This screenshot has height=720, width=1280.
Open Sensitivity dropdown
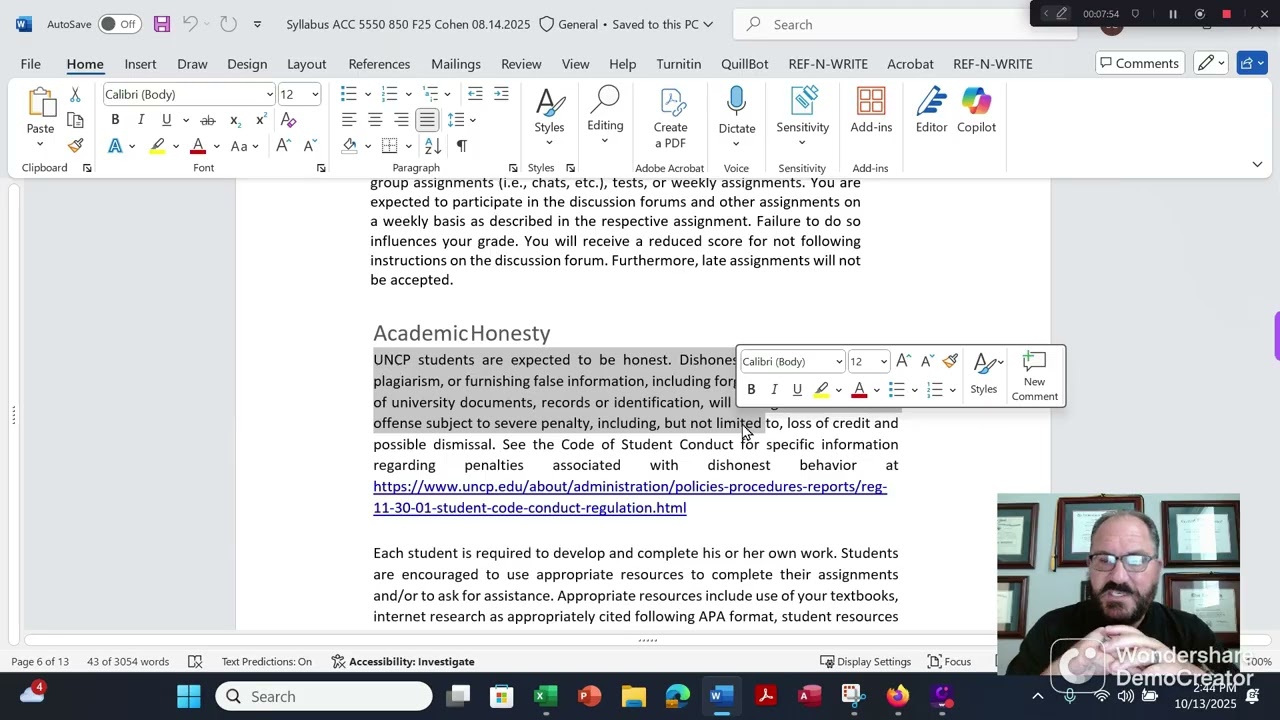tap(803, 117)
